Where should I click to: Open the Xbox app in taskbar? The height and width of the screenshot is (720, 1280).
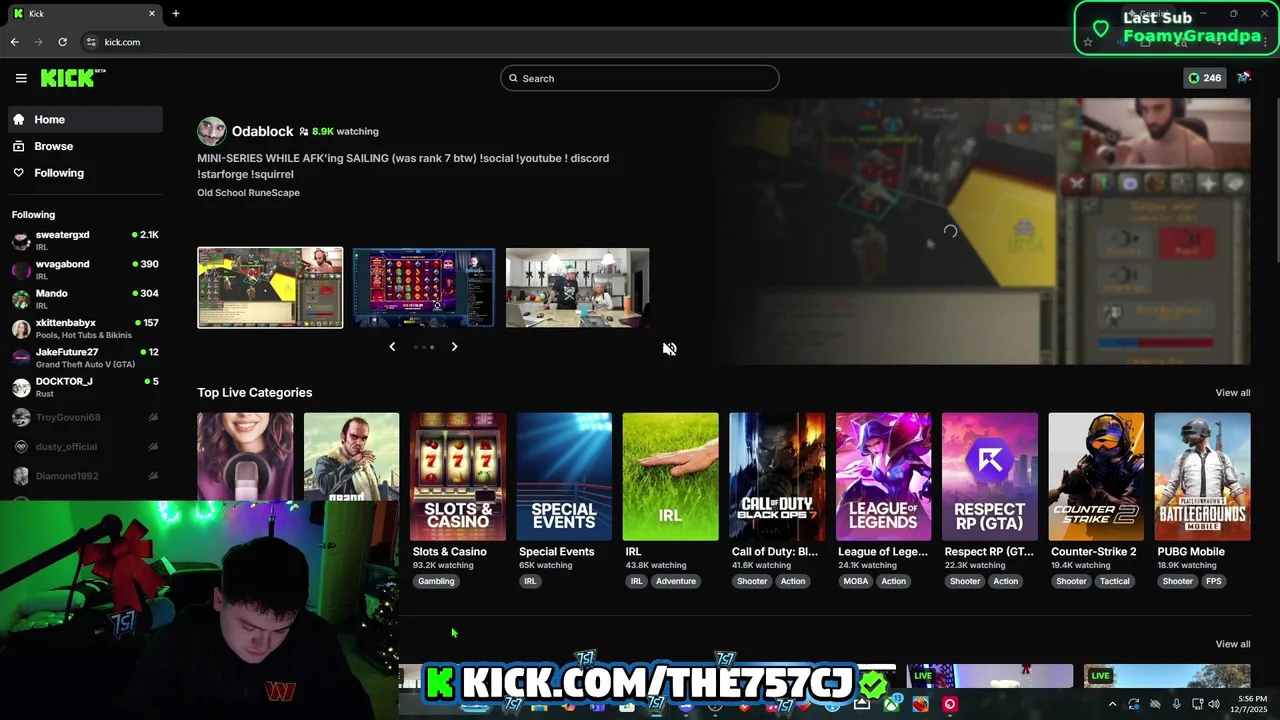(x=891, y=704)
